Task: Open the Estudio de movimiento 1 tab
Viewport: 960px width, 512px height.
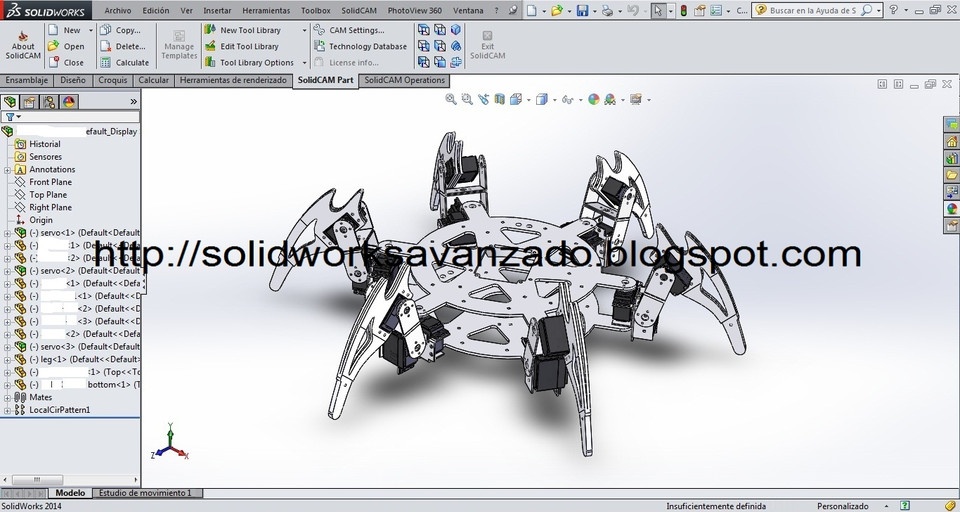Action: tap(145, 492)
